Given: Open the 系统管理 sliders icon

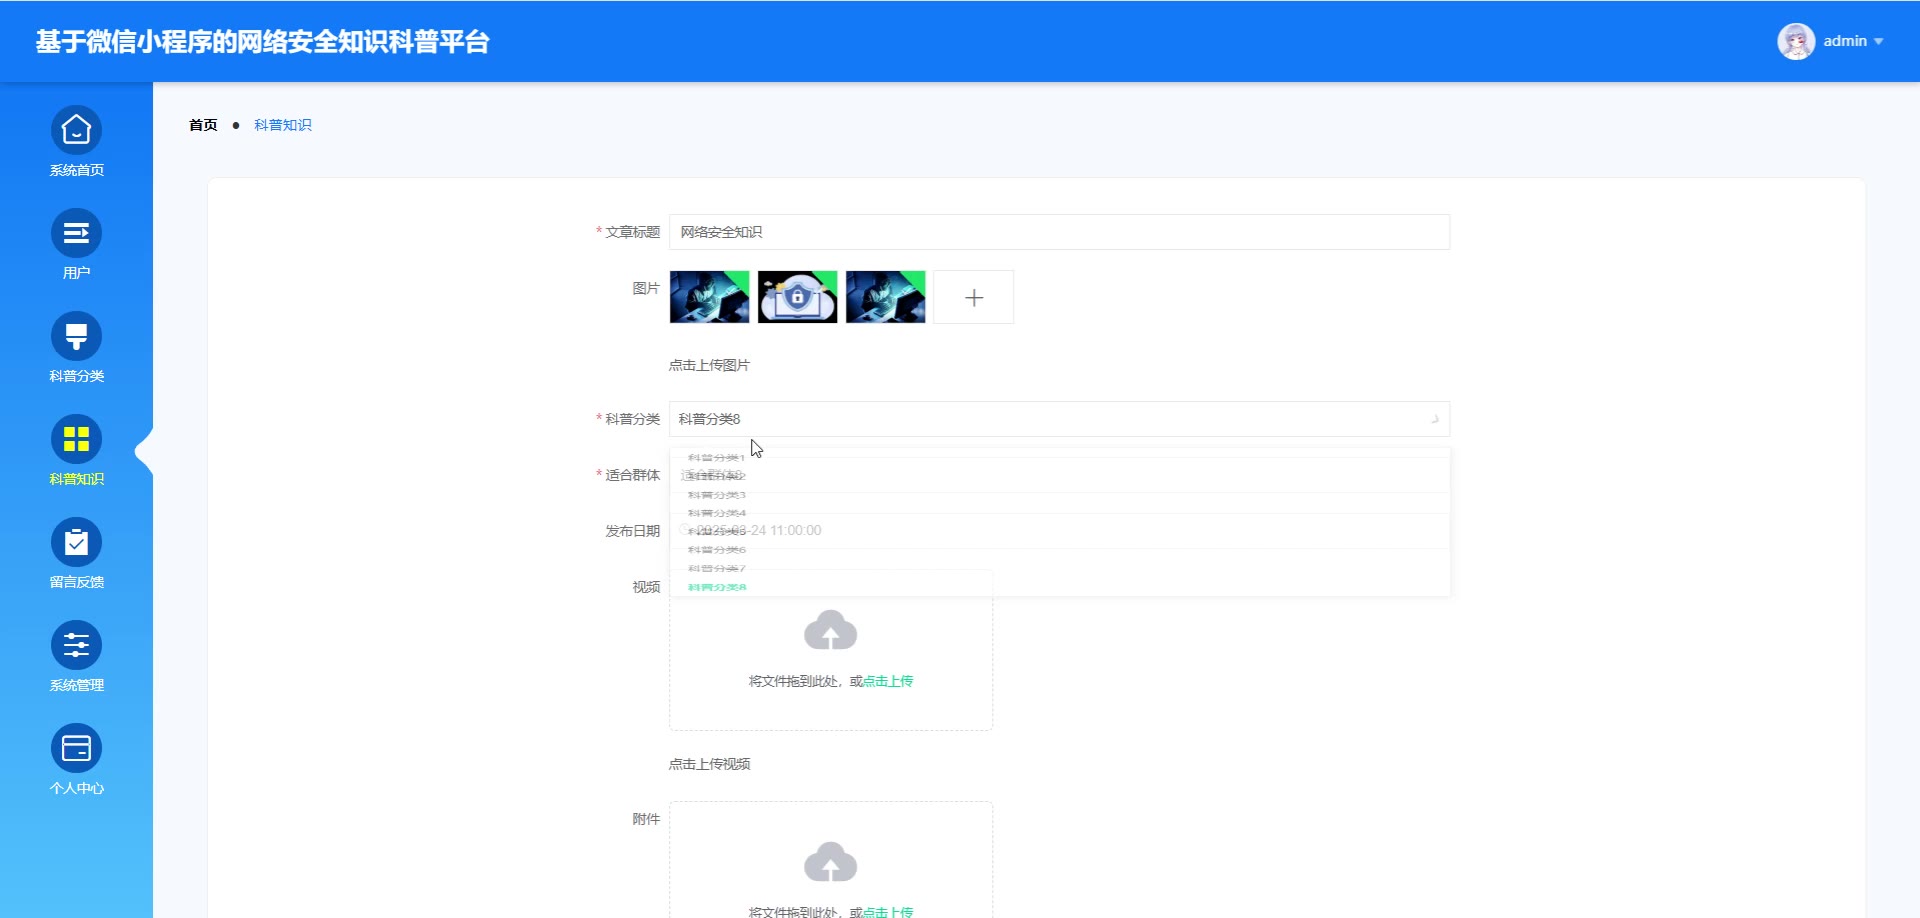Looking at the screenshot, I should 76,645.
